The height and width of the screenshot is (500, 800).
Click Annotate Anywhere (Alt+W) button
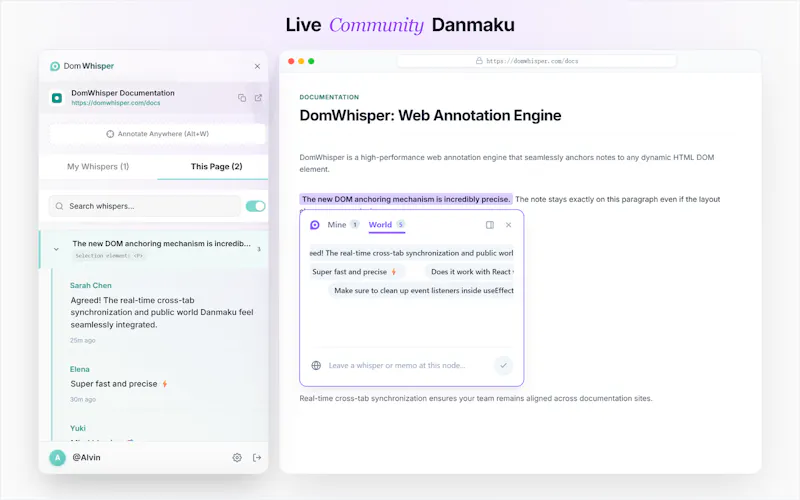(158, 134)
